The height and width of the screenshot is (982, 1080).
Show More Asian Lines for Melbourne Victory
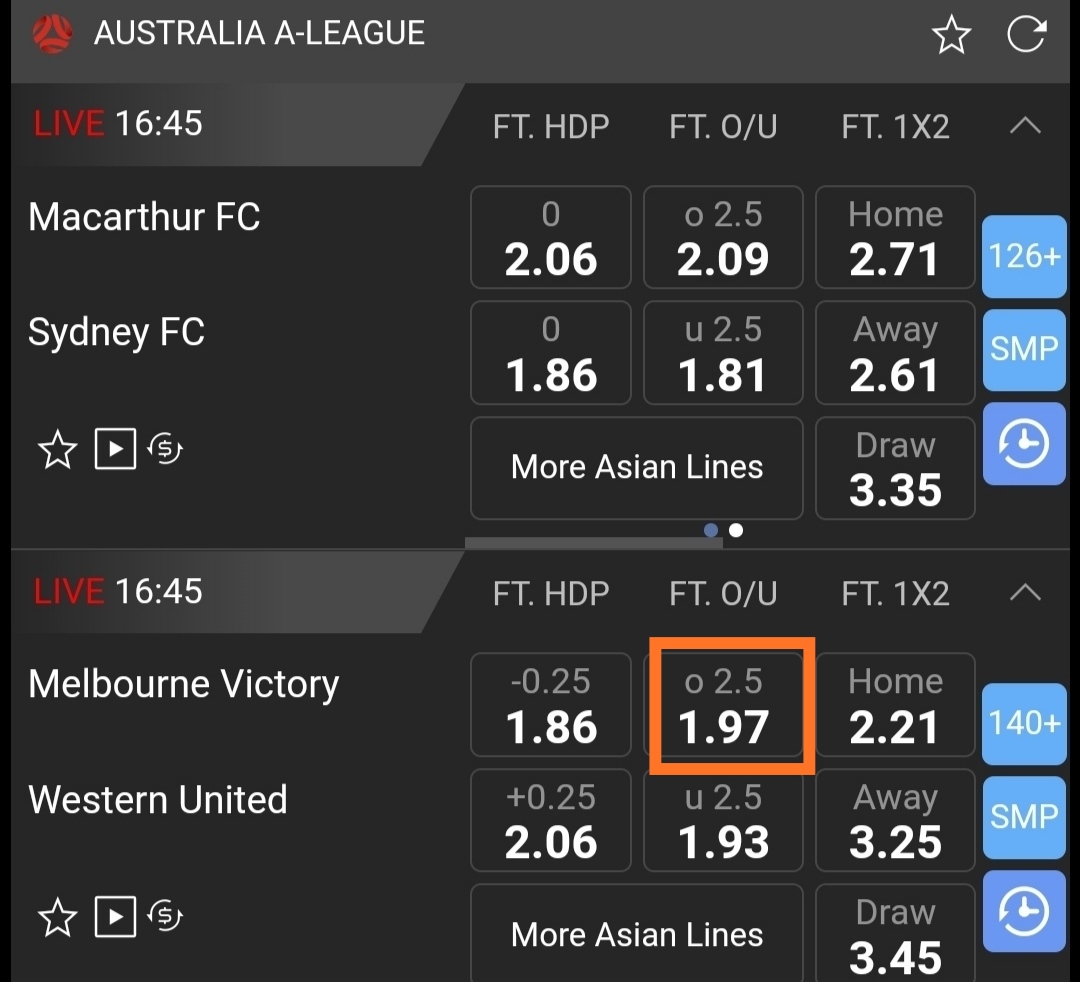coord(637,934)
